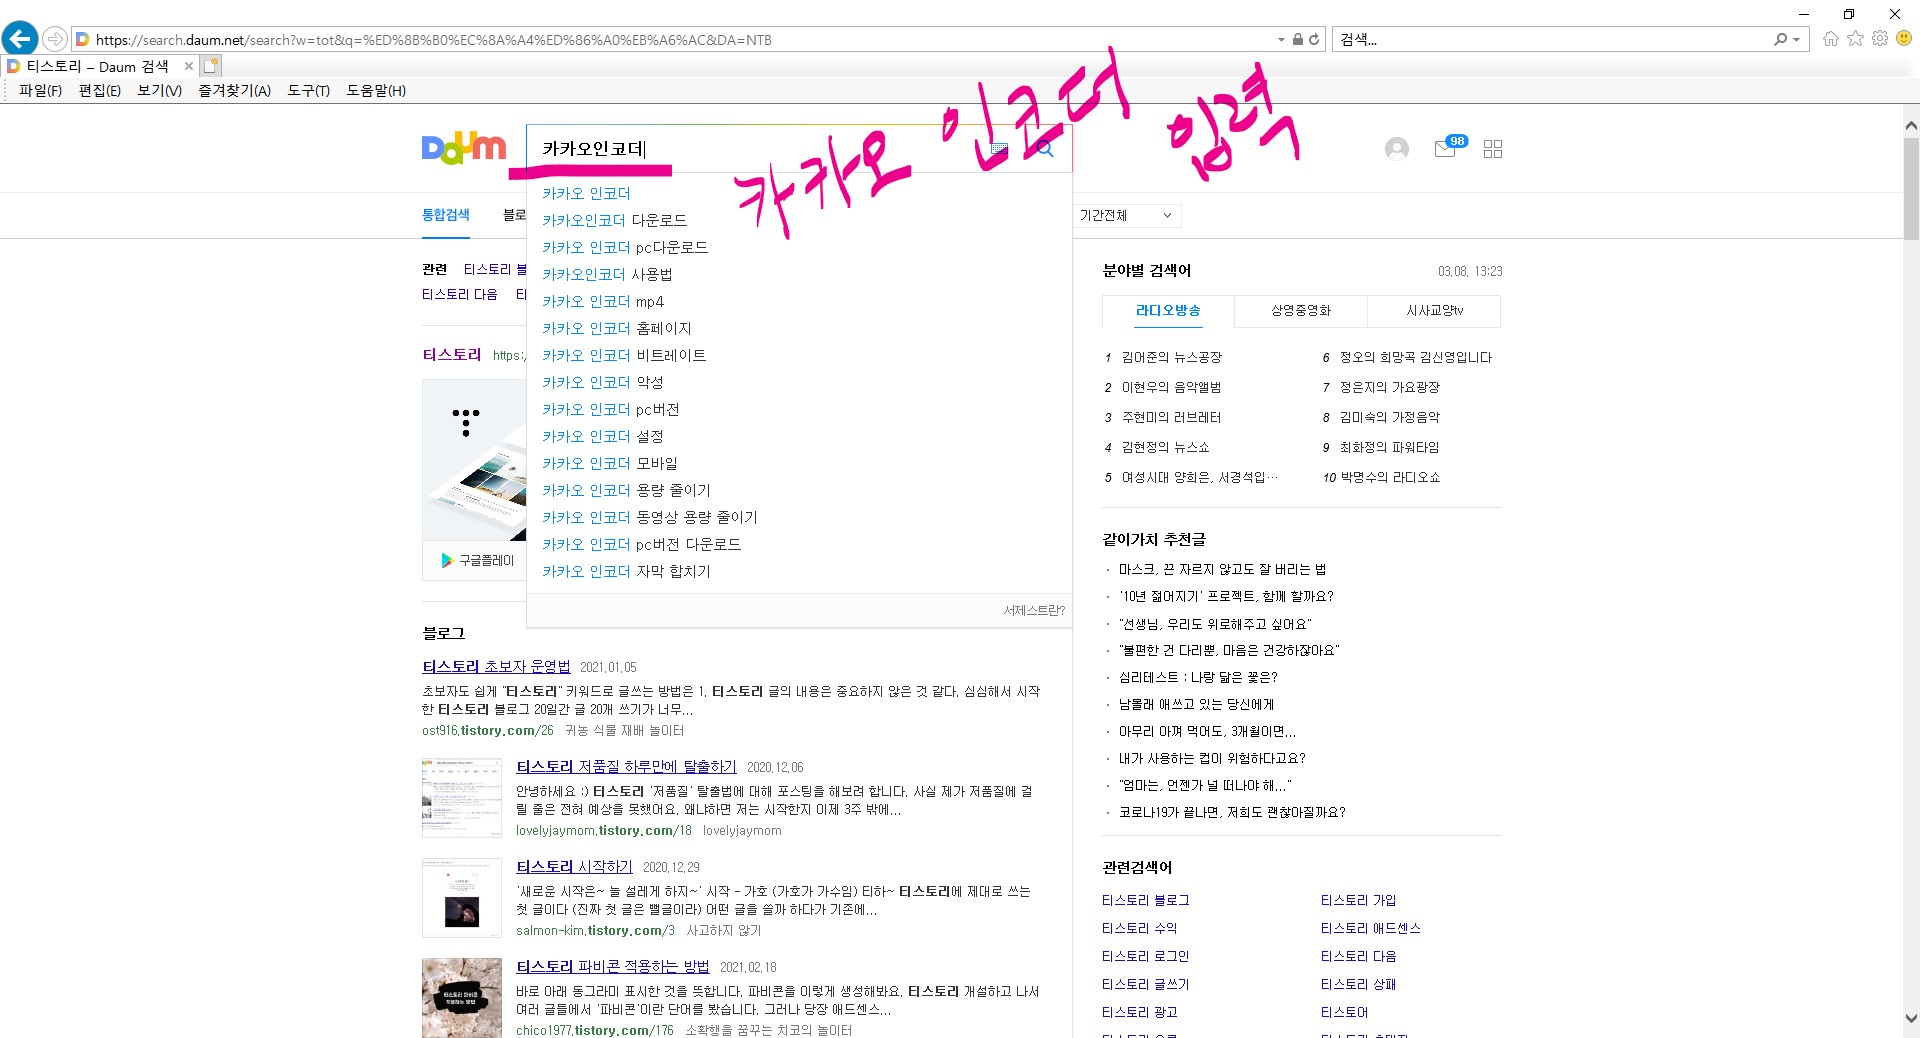1920x1038 pixels.
Task: Open related search 티스토리 애드센스
Action: coord(1370,928)
